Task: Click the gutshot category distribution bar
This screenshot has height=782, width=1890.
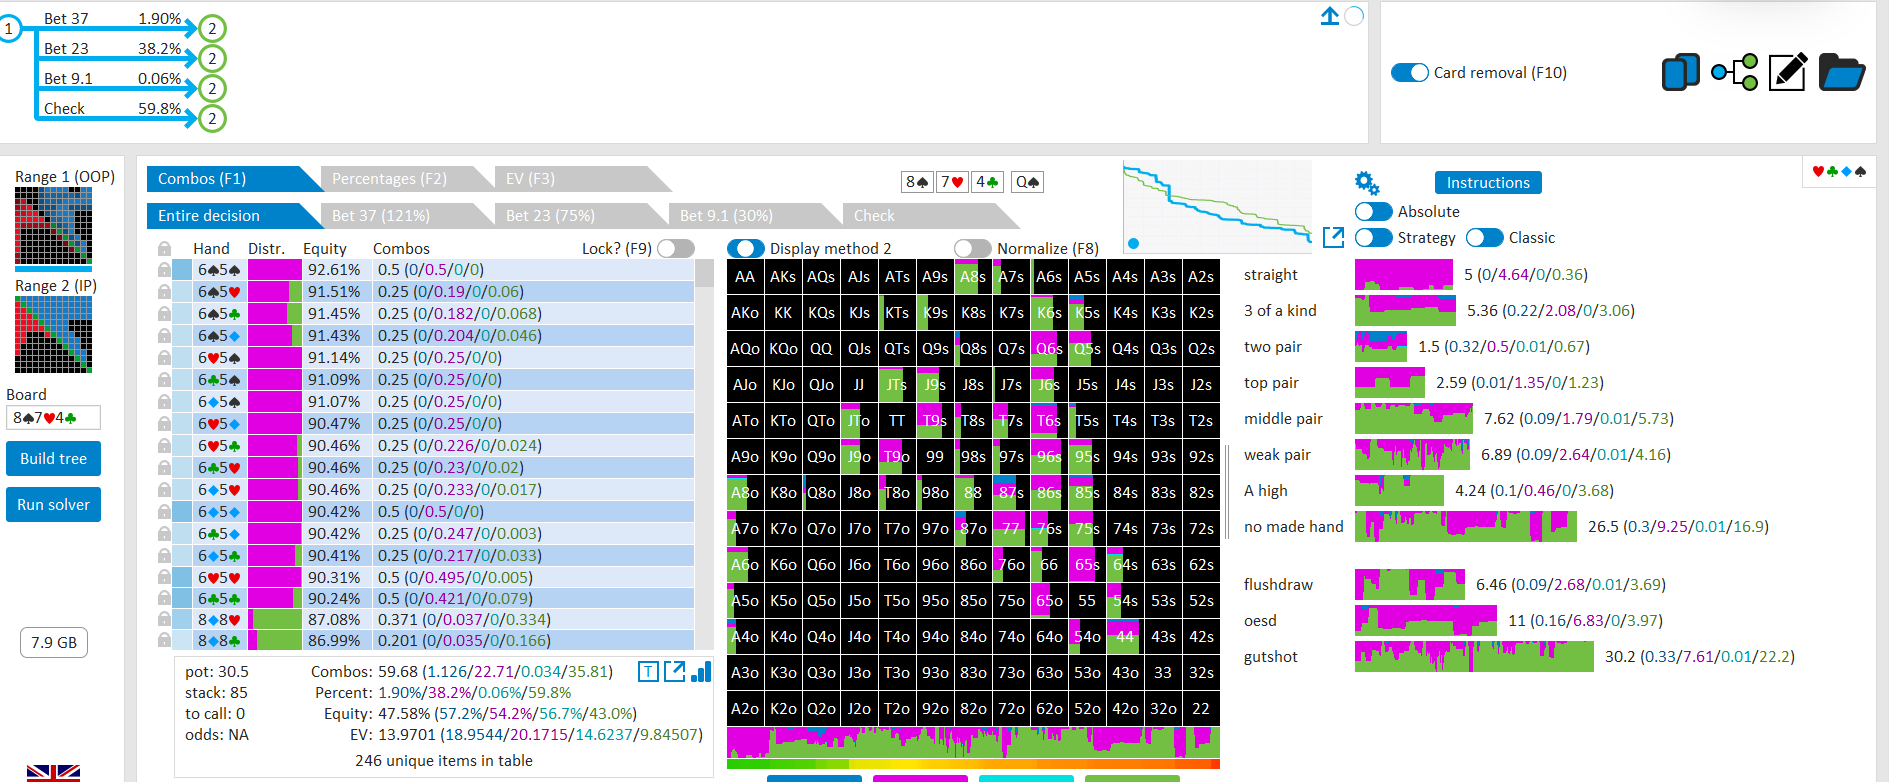Action: click(x=1474, y=657)
